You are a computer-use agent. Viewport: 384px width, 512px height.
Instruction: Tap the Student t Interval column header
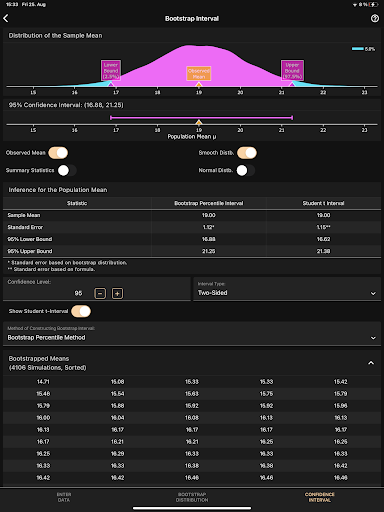[323, 203]
